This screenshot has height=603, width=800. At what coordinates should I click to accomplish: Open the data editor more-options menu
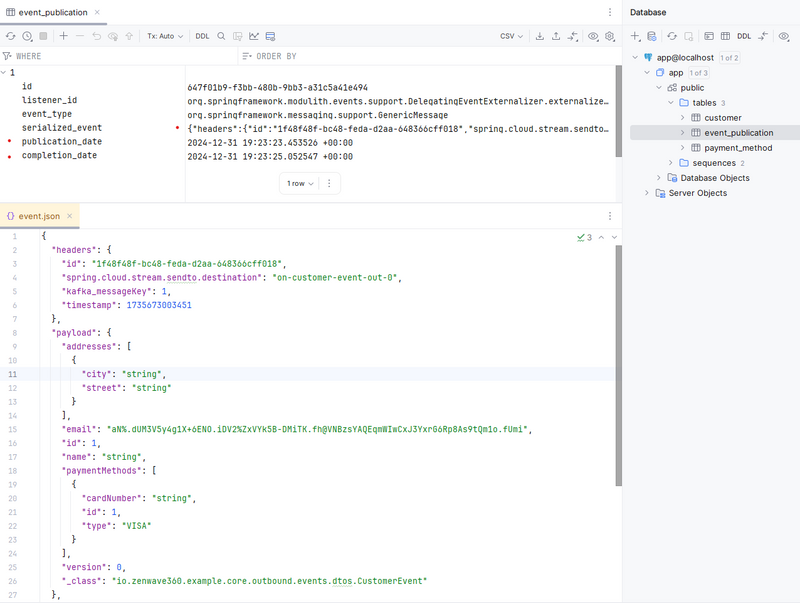click(610, 12)
